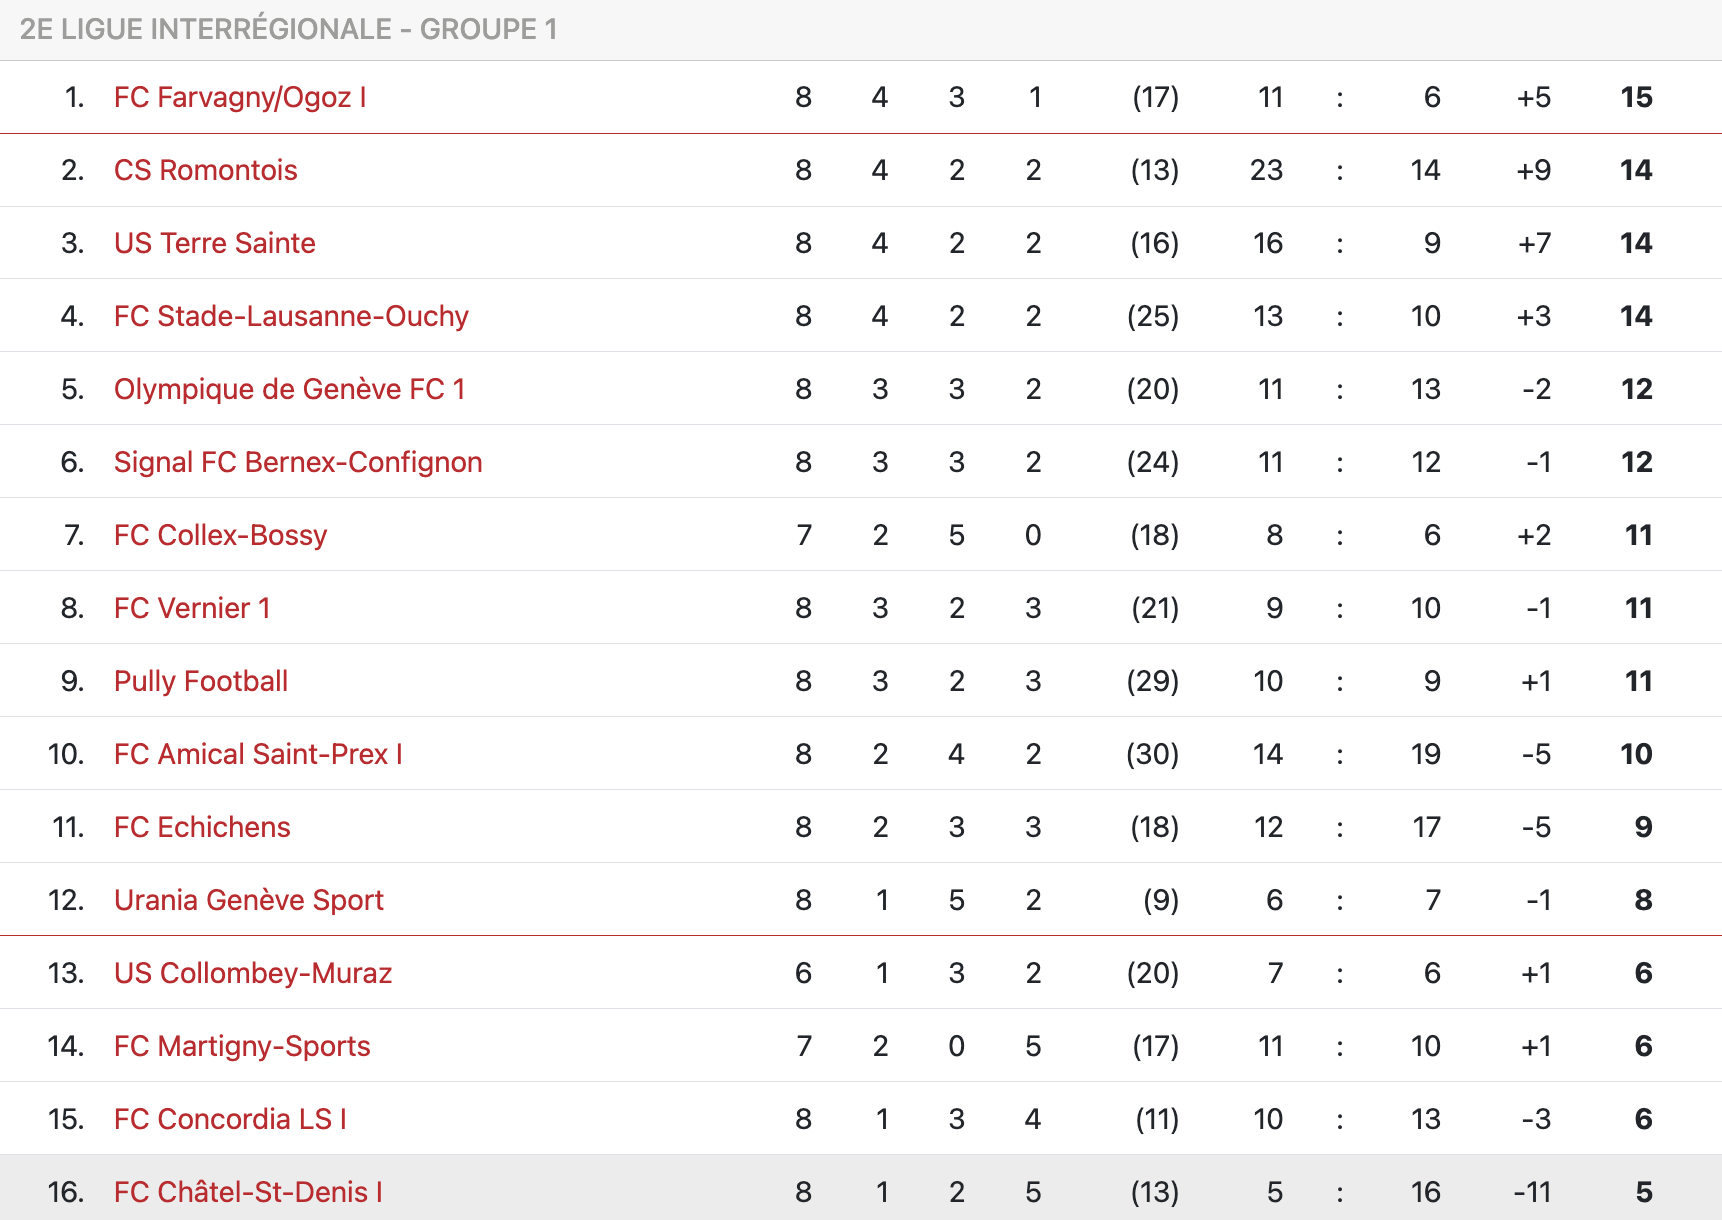The image size is (1722, 1220).
Task: Click the 2E Ligue Interrégionale Groupe 1 heading
Action: click(288, 29)
